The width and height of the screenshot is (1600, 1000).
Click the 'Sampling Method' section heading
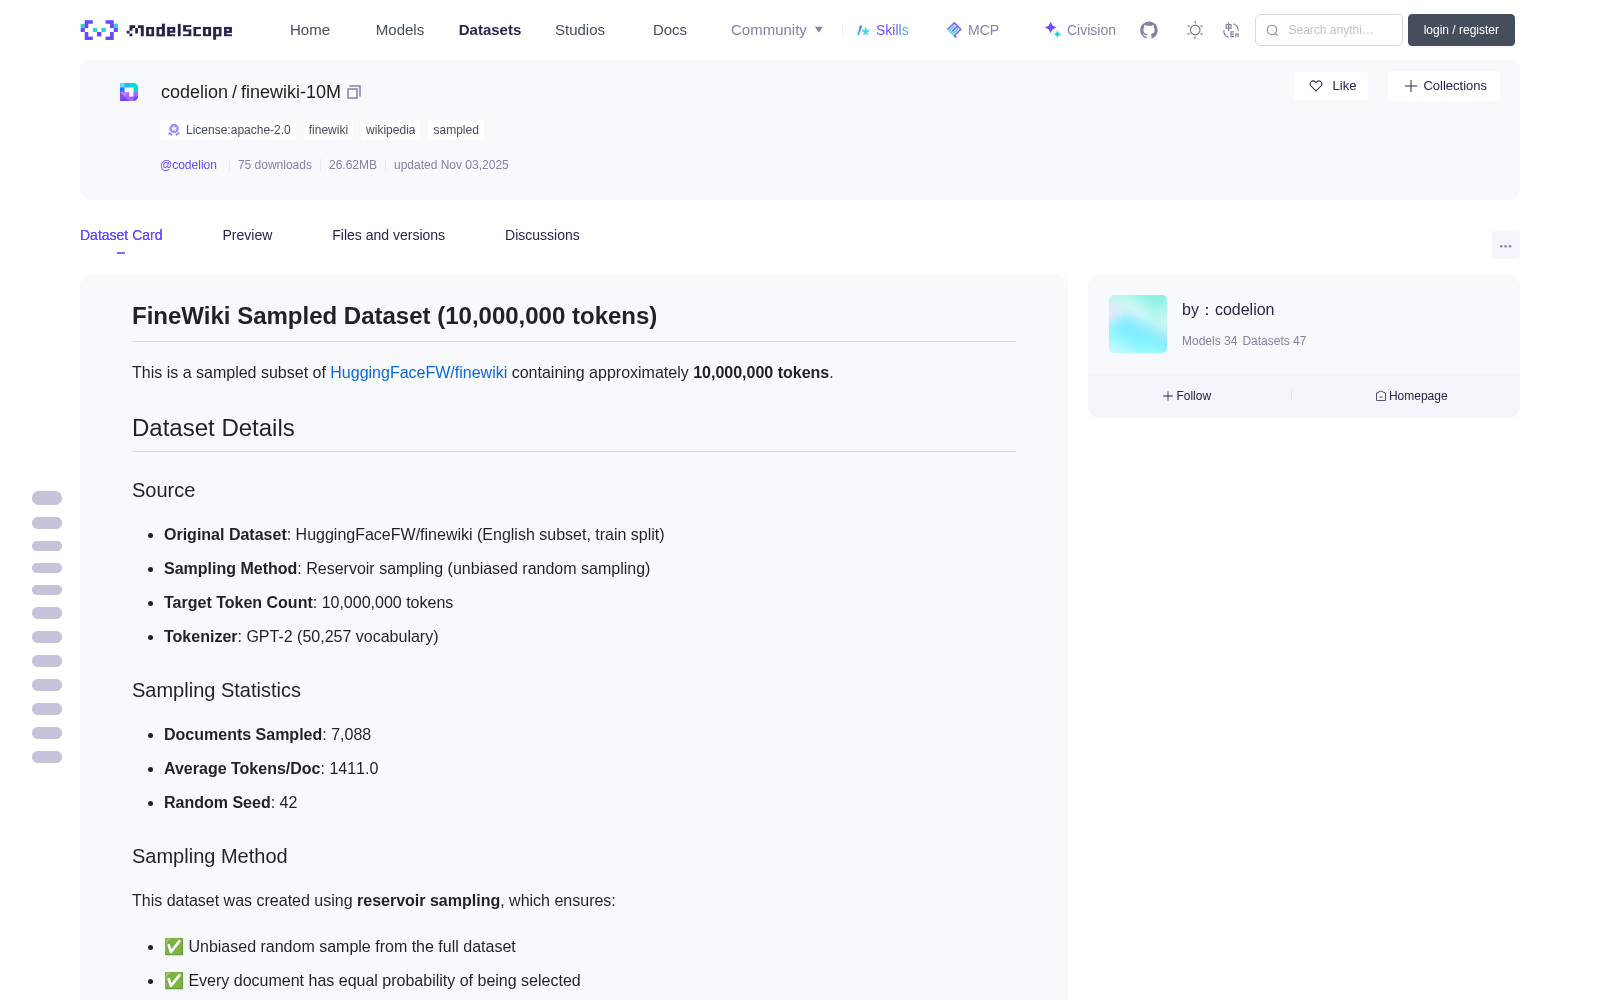[209, 856]
